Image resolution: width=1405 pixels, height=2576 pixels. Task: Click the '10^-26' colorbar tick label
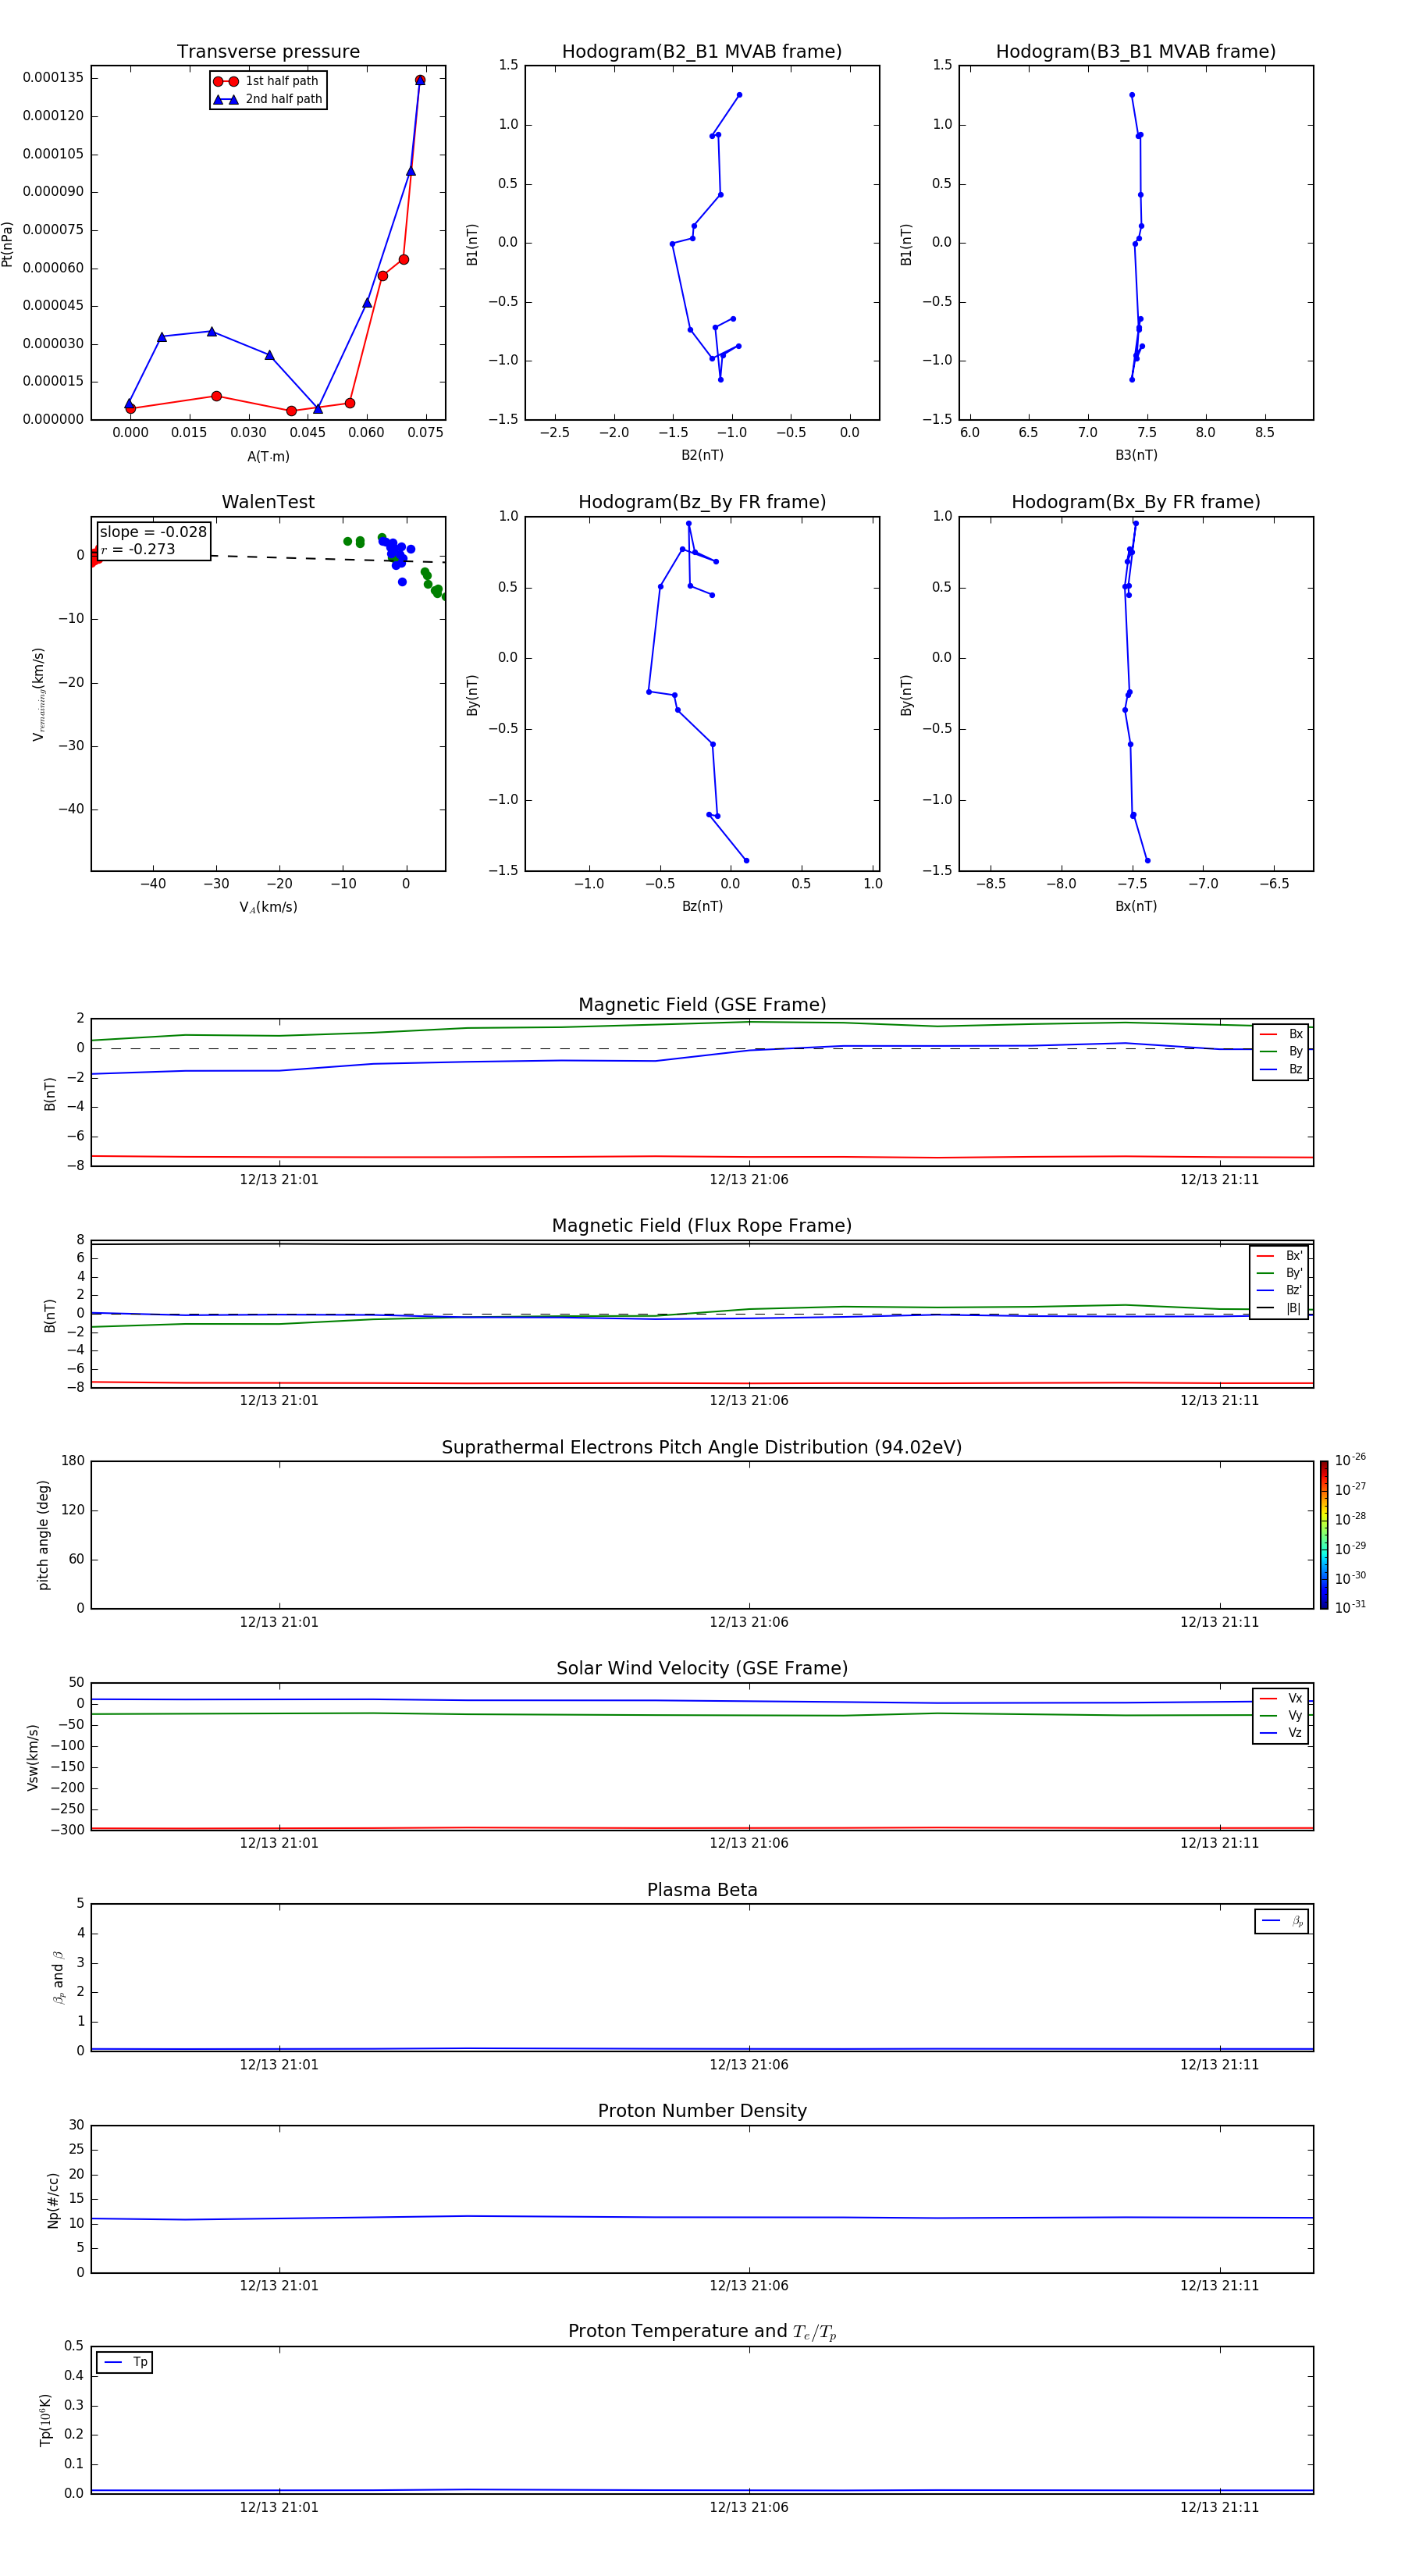pyautogui.click(x=1350, y=1460)
